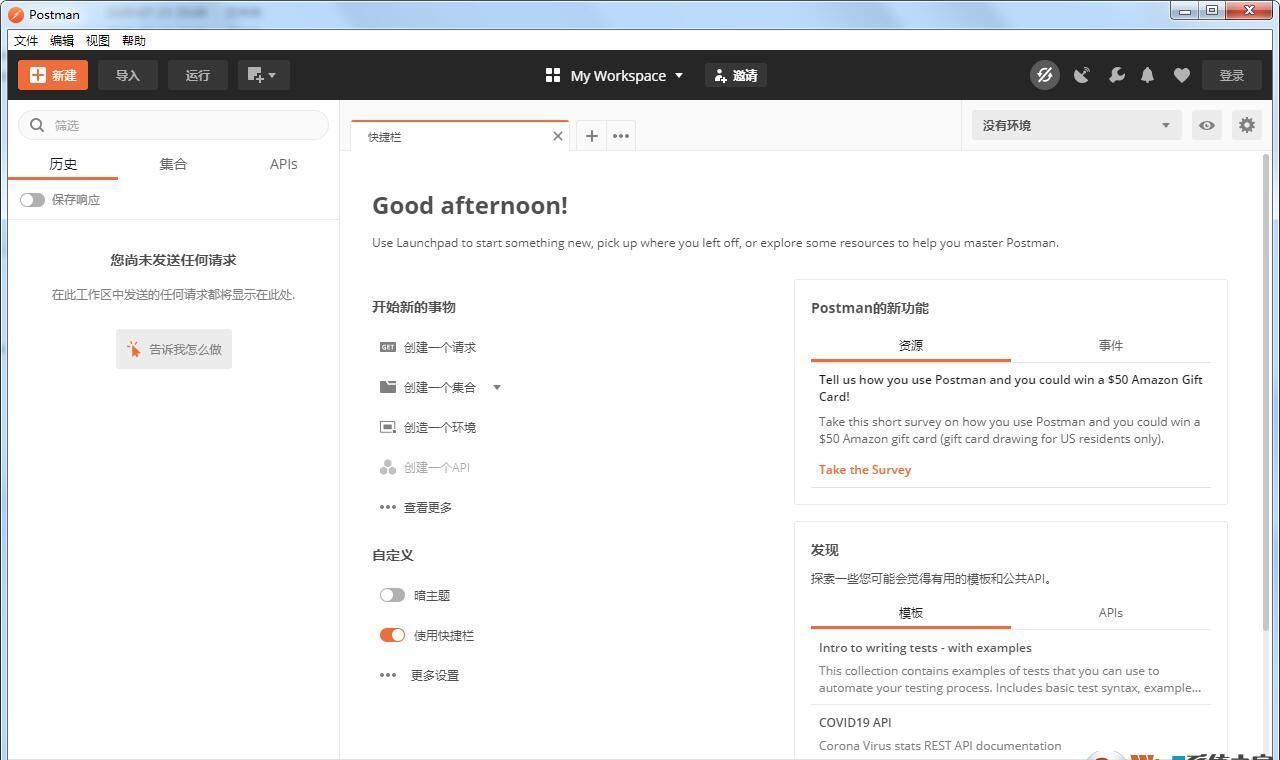Click the sync status offline icon
Viewport: 1280px width, 760px height.
pos(1045,75)
